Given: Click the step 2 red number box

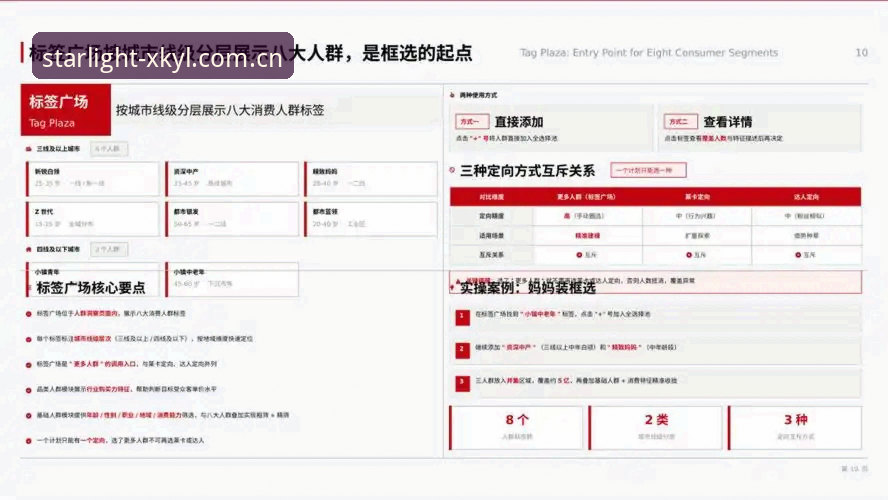Looking at the screenshot, I should coord(462,350).
